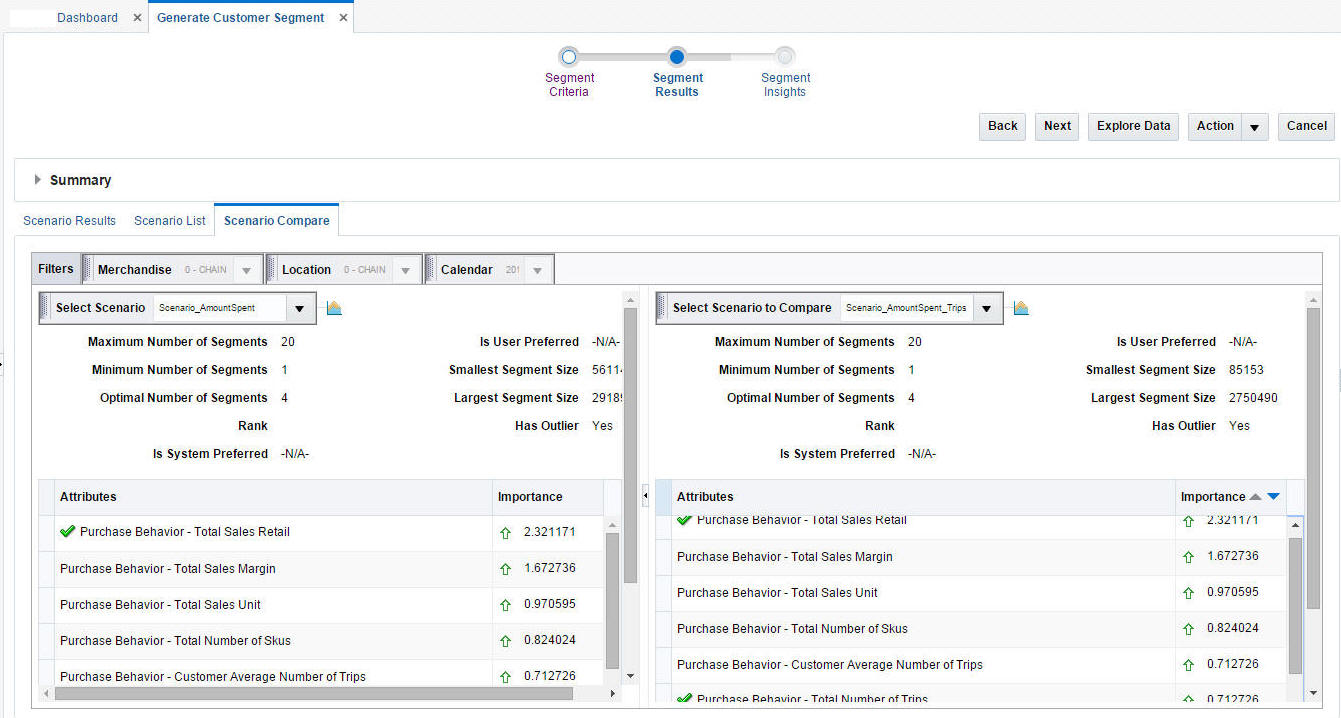This screenshot has width=1341, height=718.
Task: Select left Total Number of Skus row
Action: tap(321, 641)
